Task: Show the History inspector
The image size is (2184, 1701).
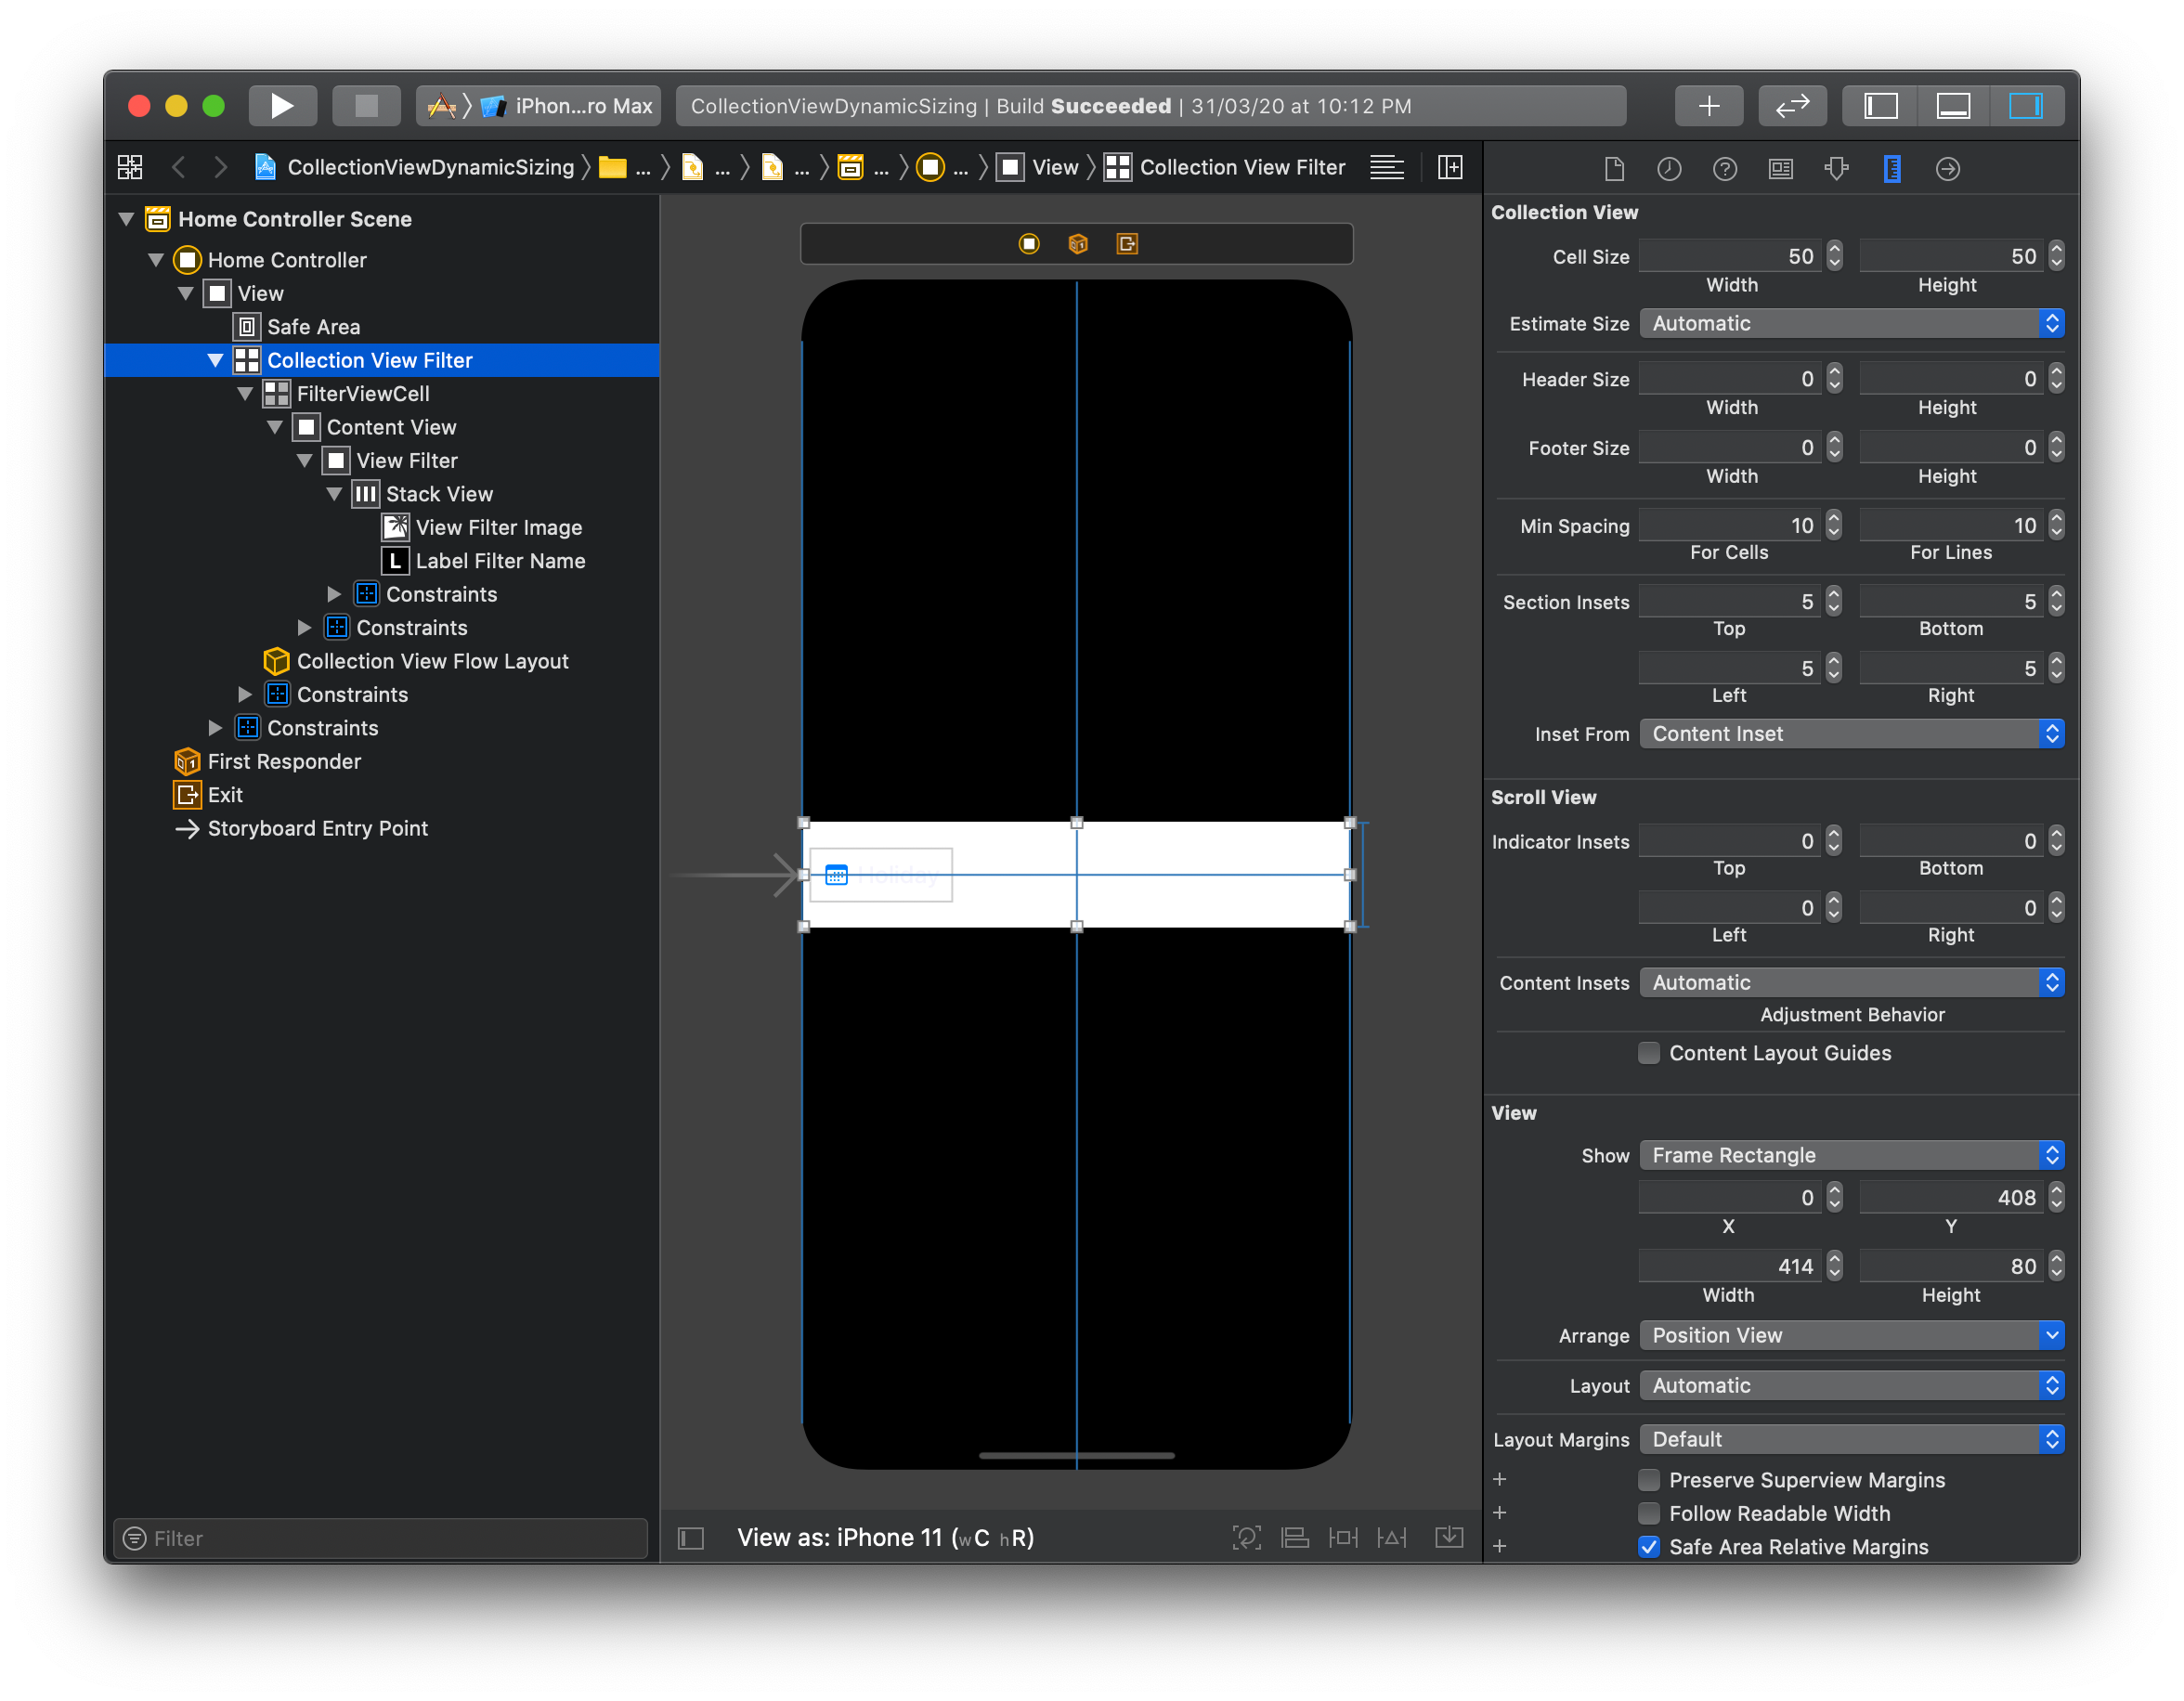Action: tap(1669, 169)
